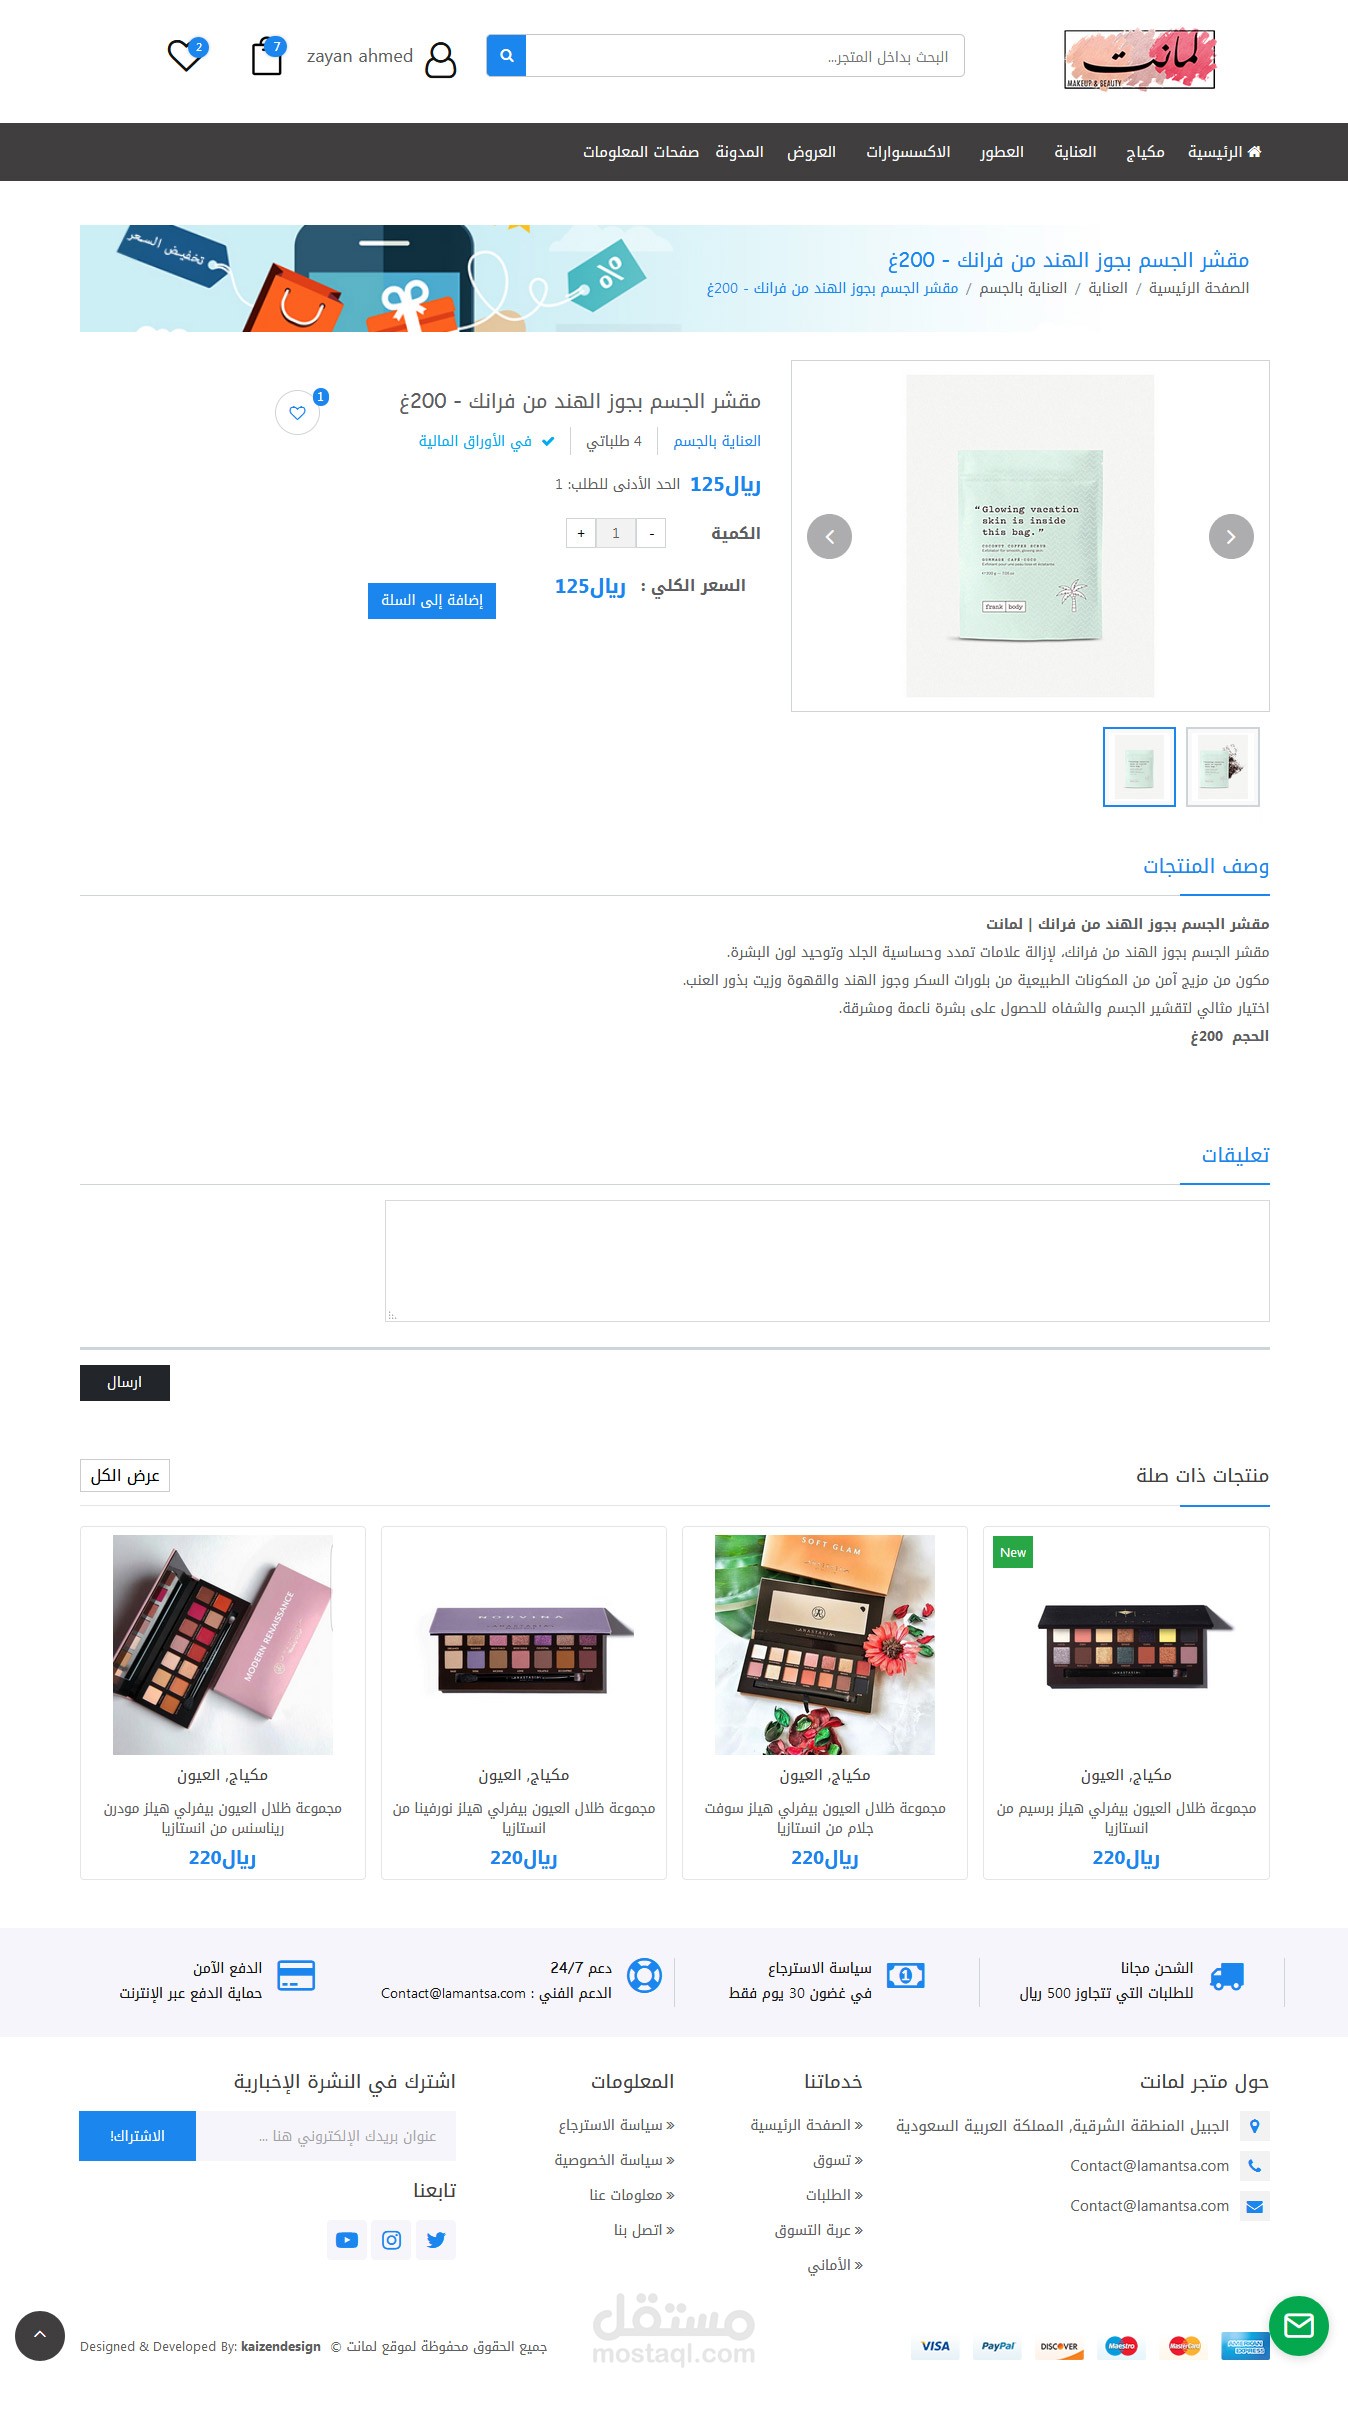Screen dimensions: 1348x2416
Task: Open the Instagram social icon
Action: (x=392, y=2240)
